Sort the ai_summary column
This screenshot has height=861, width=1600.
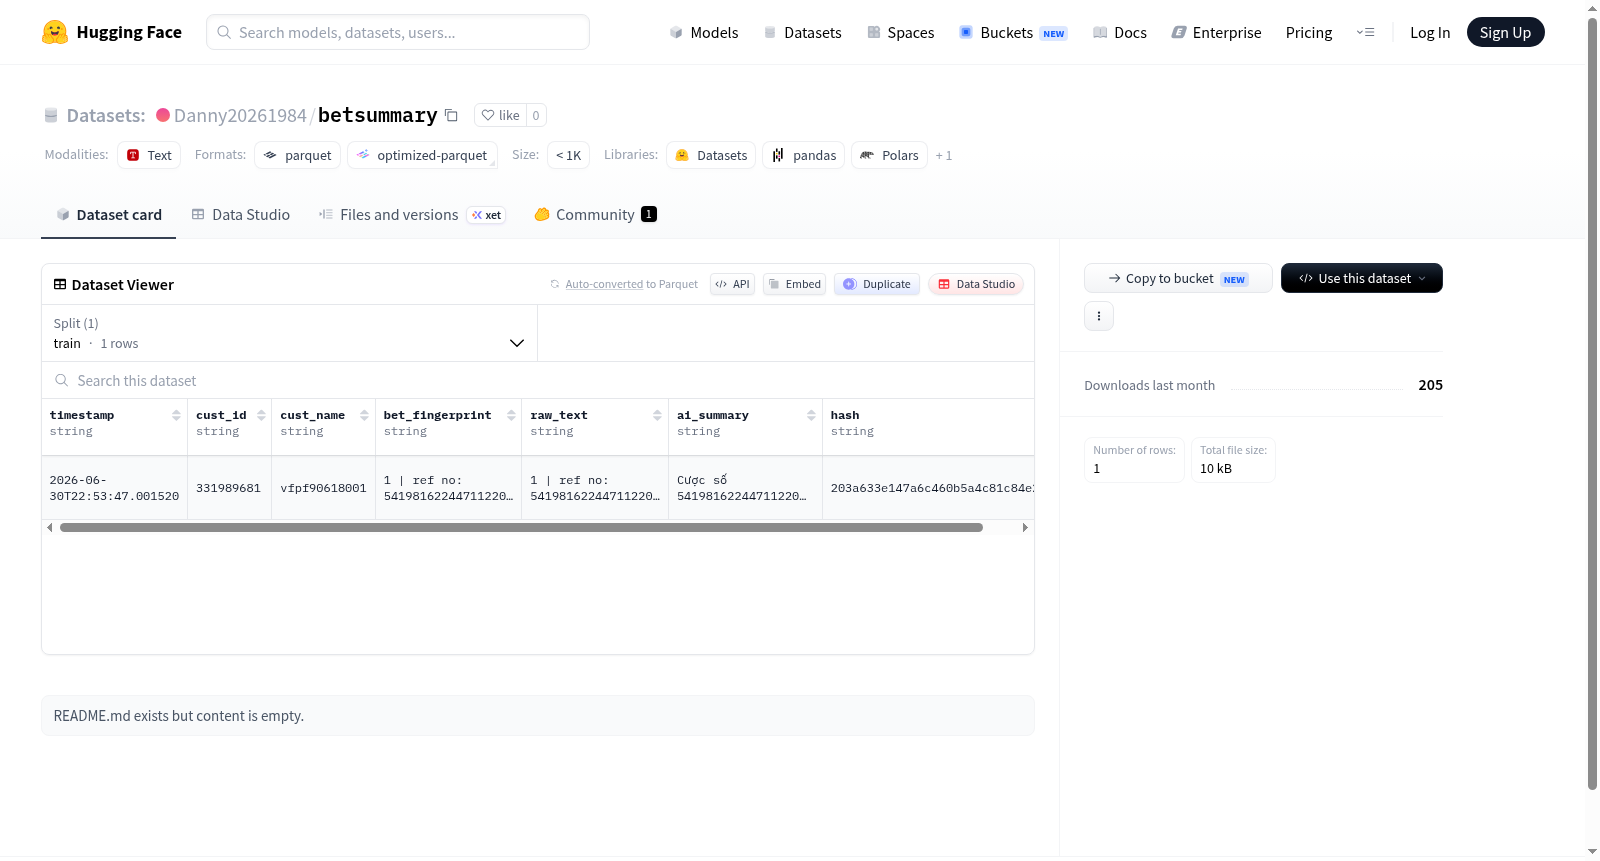click(x=811, y=415)
